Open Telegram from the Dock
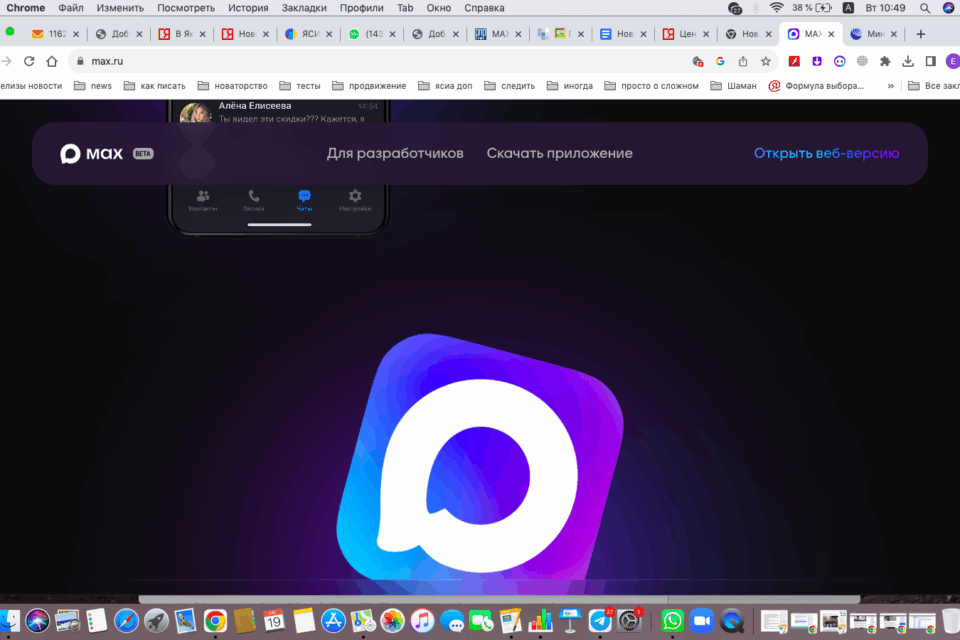 coord(601,621)
